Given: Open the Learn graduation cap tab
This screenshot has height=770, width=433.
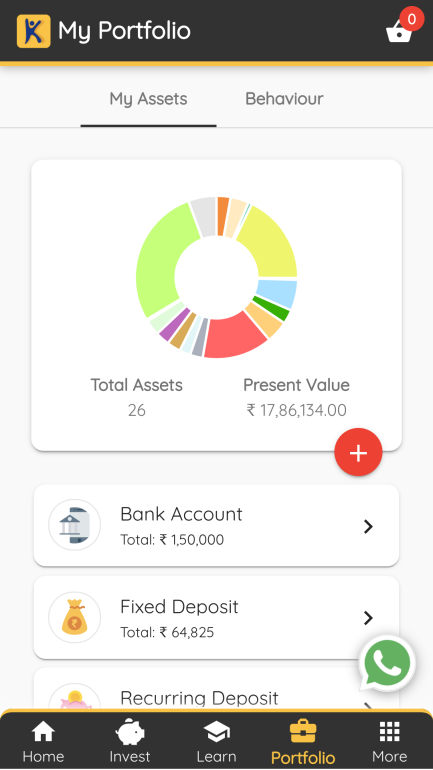Looking at the screenshot, I should [216, 741].
